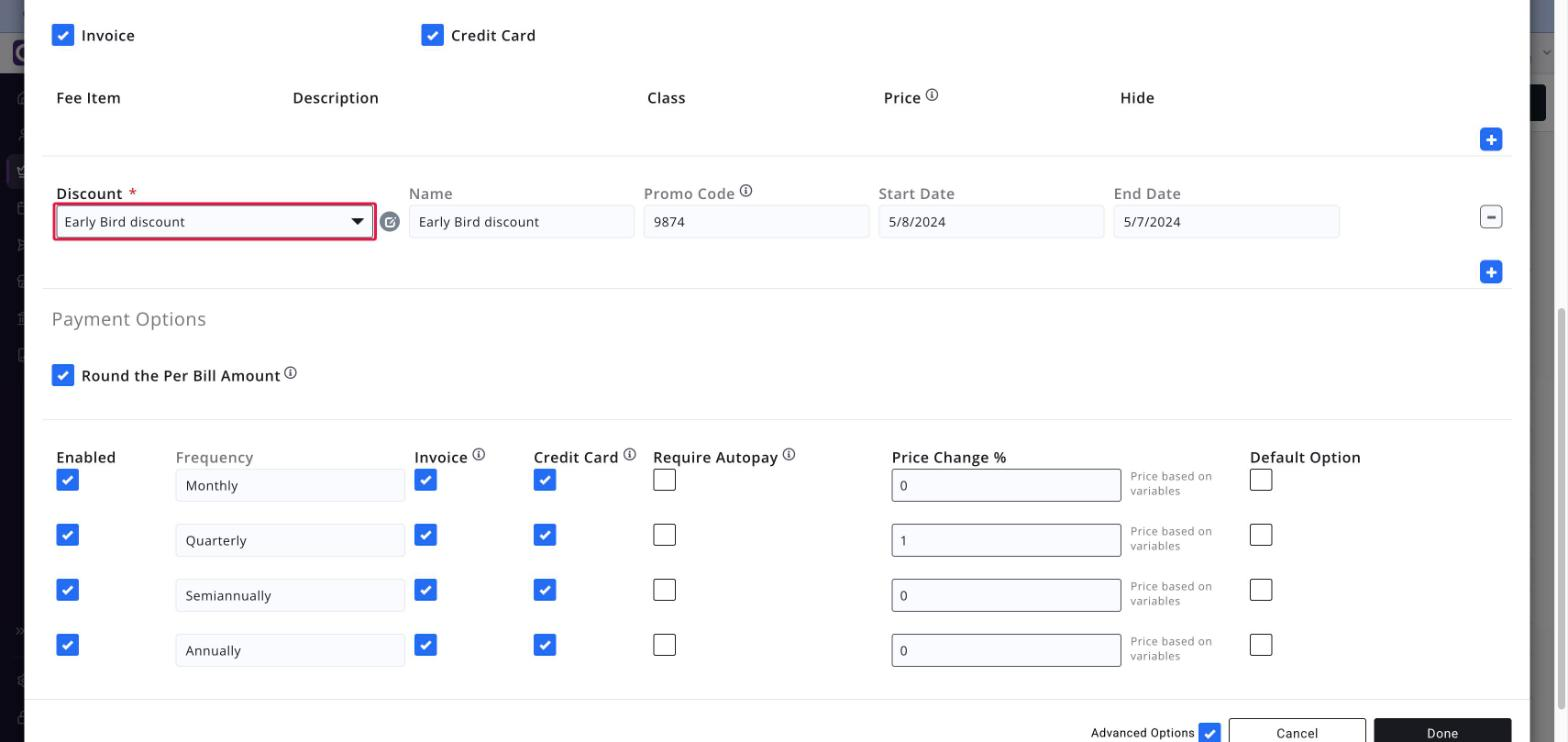The image size is (1568, 742).
Task: Click the Description column header
Action: [335, 98]
